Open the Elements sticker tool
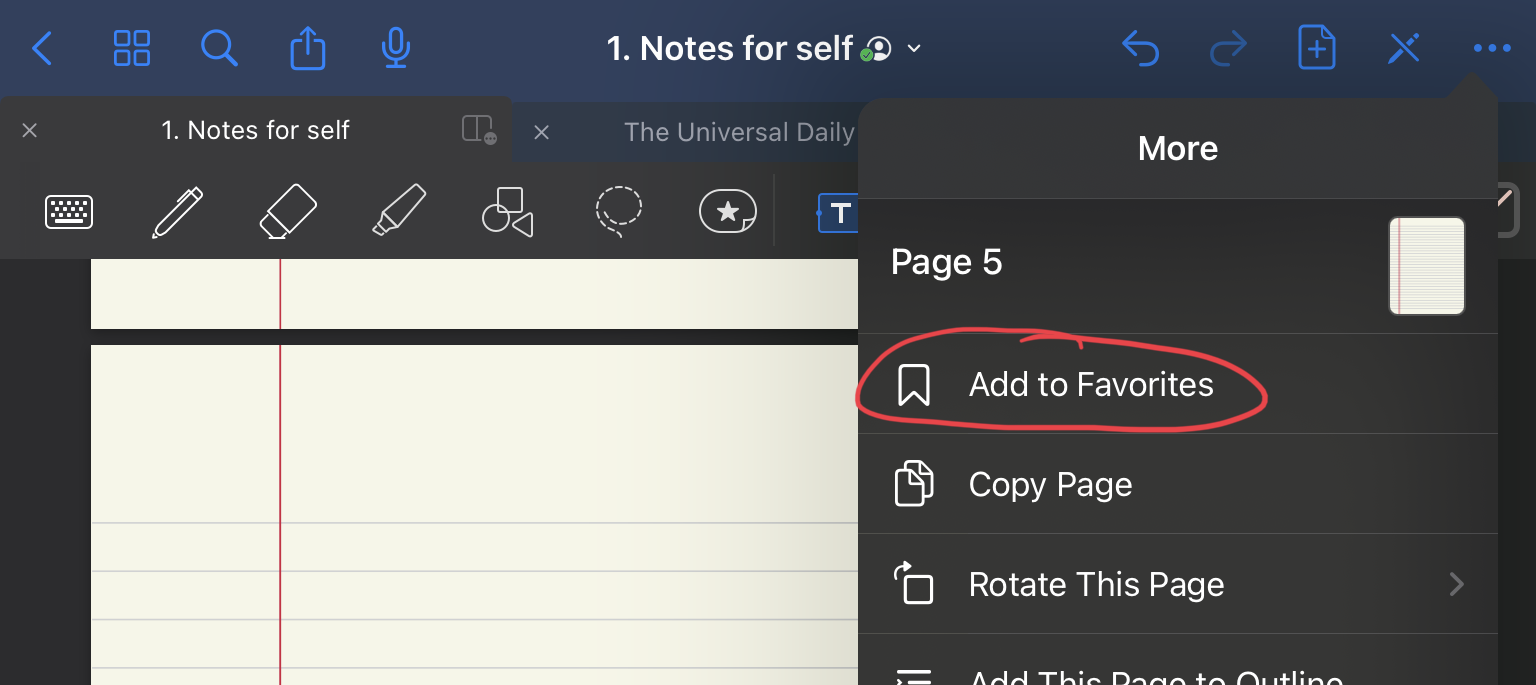 728,212
